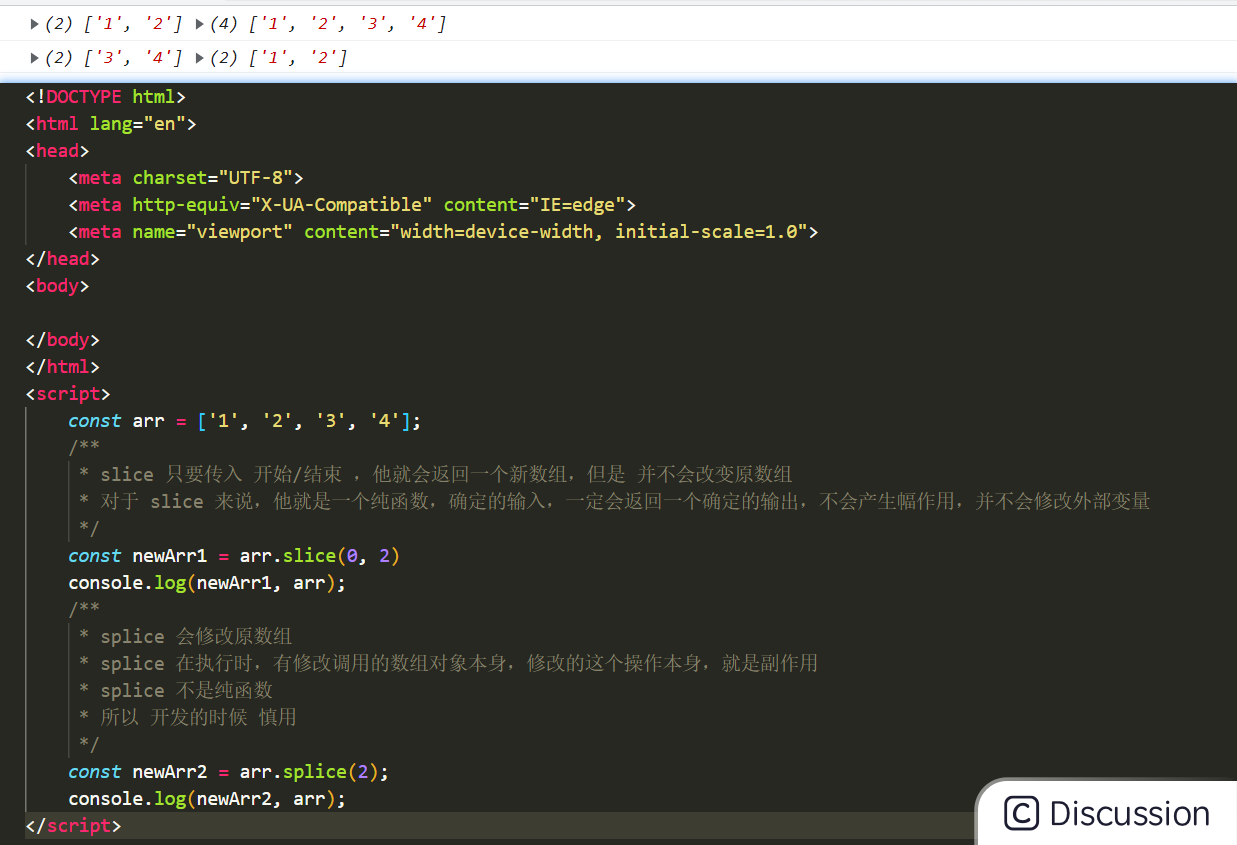Click the const newArr2 = arr.splice(2) line
Screen dimensions: 1237x845
coord(228,772)
